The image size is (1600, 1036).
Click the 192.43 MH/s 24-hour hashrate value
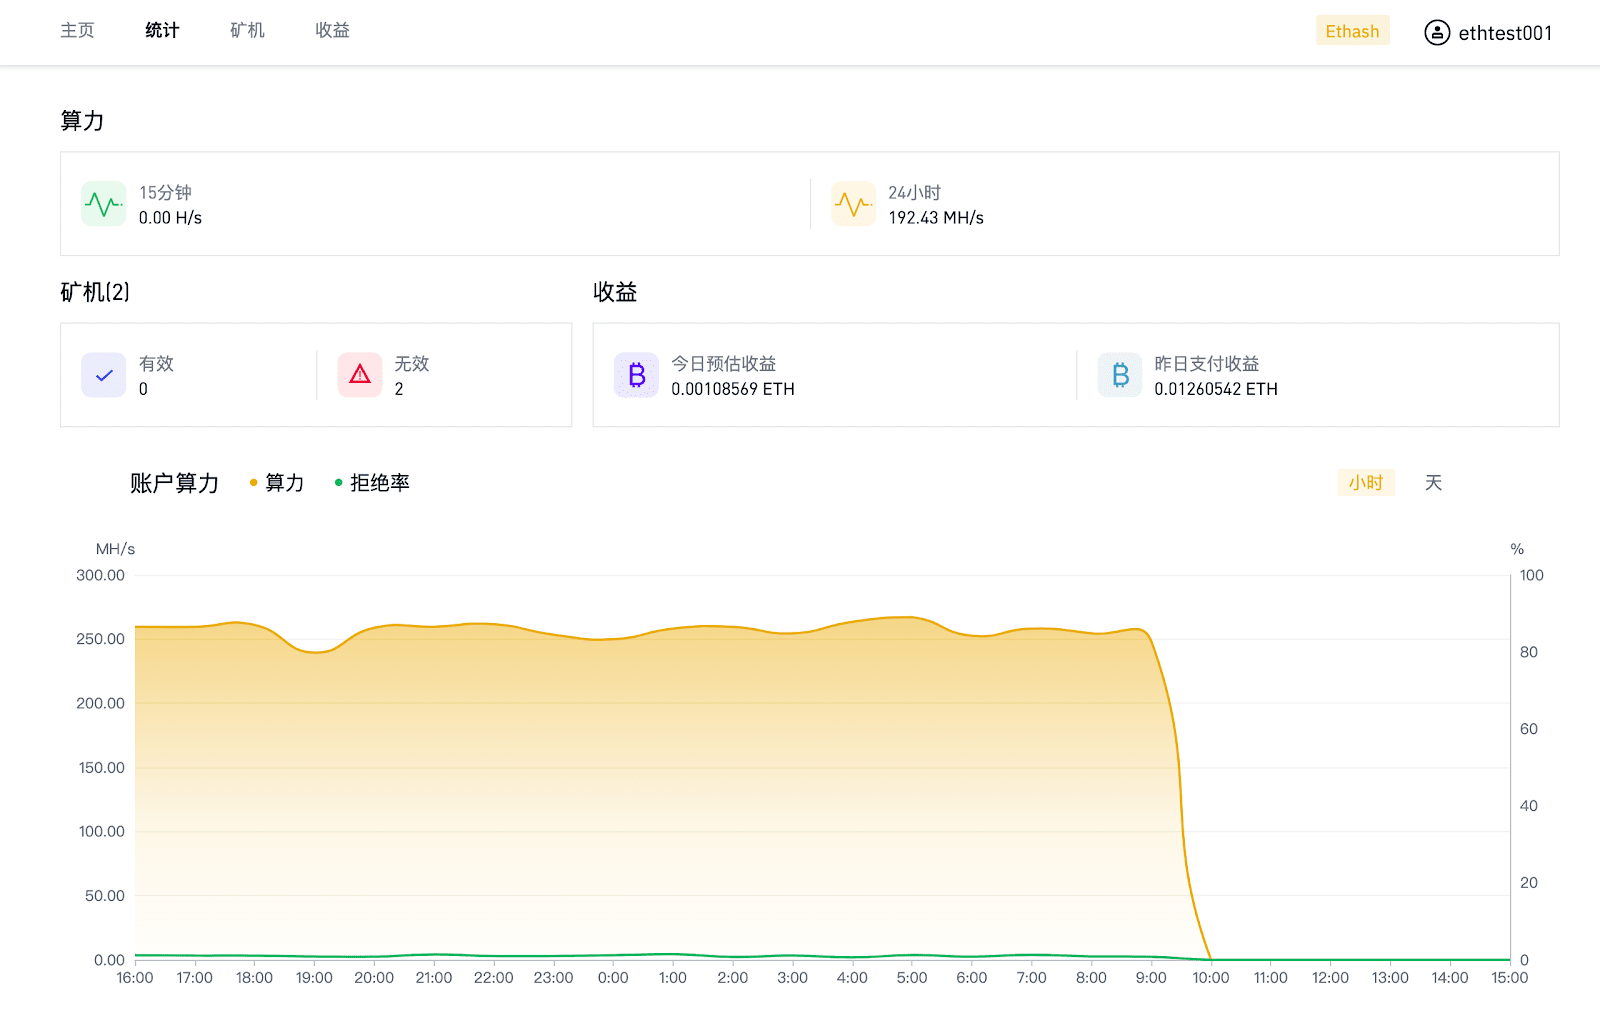pos(936,218)
